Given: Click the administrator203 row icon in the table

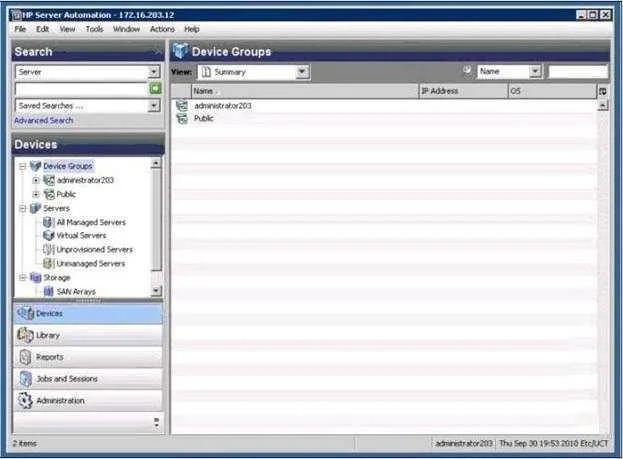Looking at the screenshot, I should pos(182,106).
